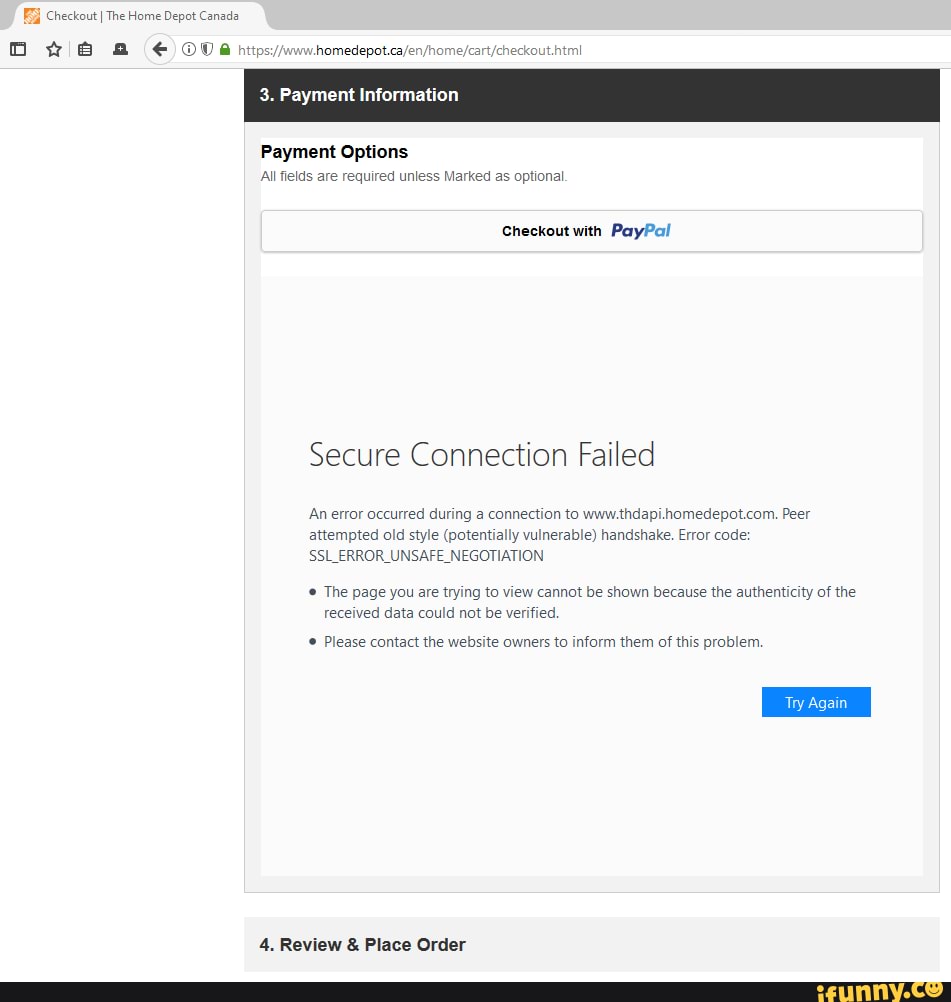951x1002 pixels.
Task: Go back using the back arrow
Action: tap(160, 49)
